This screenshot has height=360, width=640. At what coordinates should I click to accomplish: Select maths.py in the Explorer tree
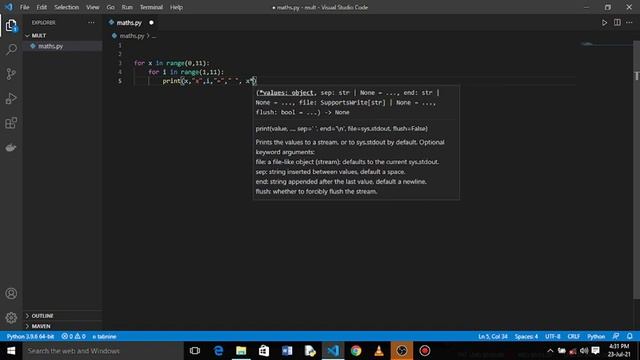click(51, 46)
